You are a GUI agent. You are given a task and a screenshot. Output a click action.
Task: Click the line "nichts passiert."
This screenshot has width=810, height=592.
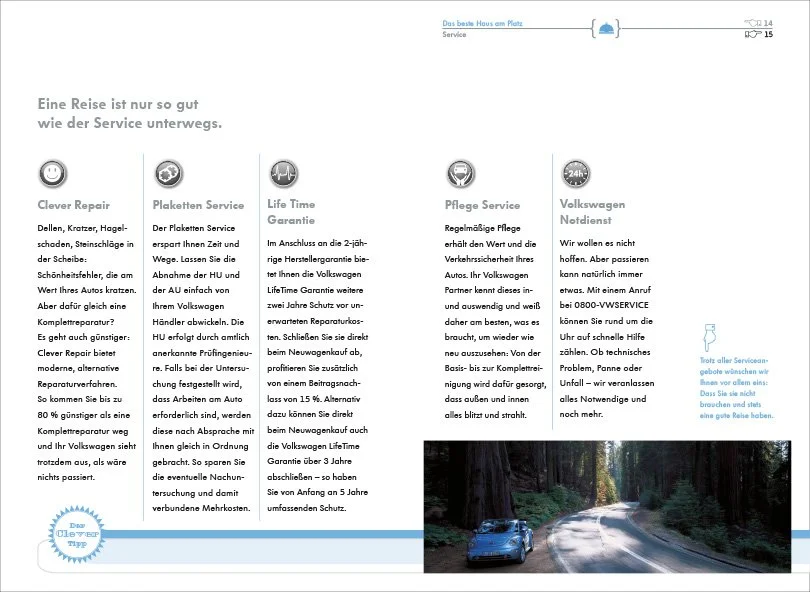coord(66,477)
